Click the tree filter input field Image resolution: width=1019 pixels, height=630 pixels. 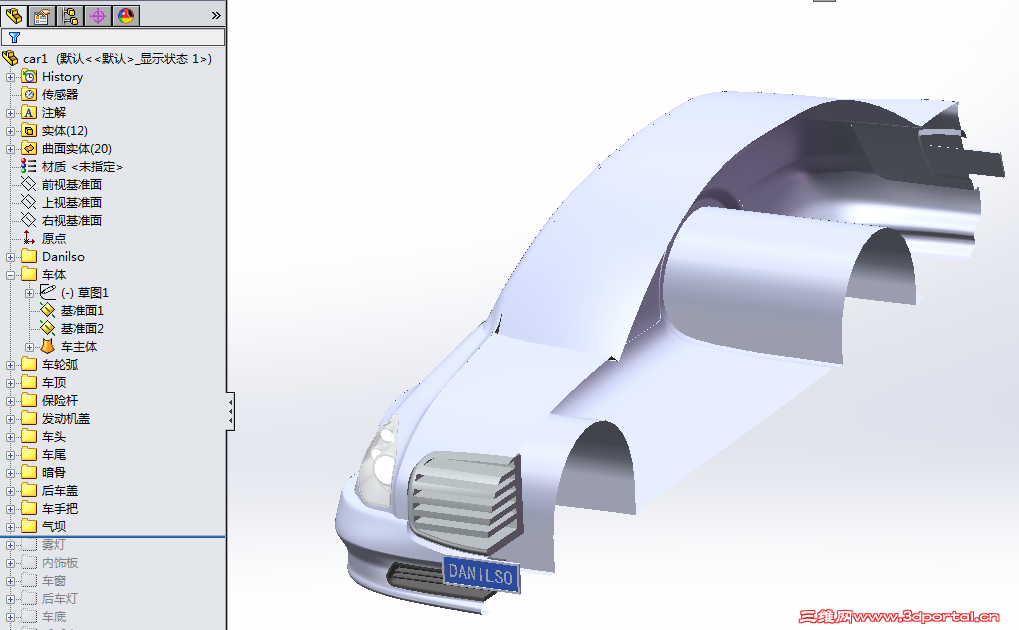(113, 37)
